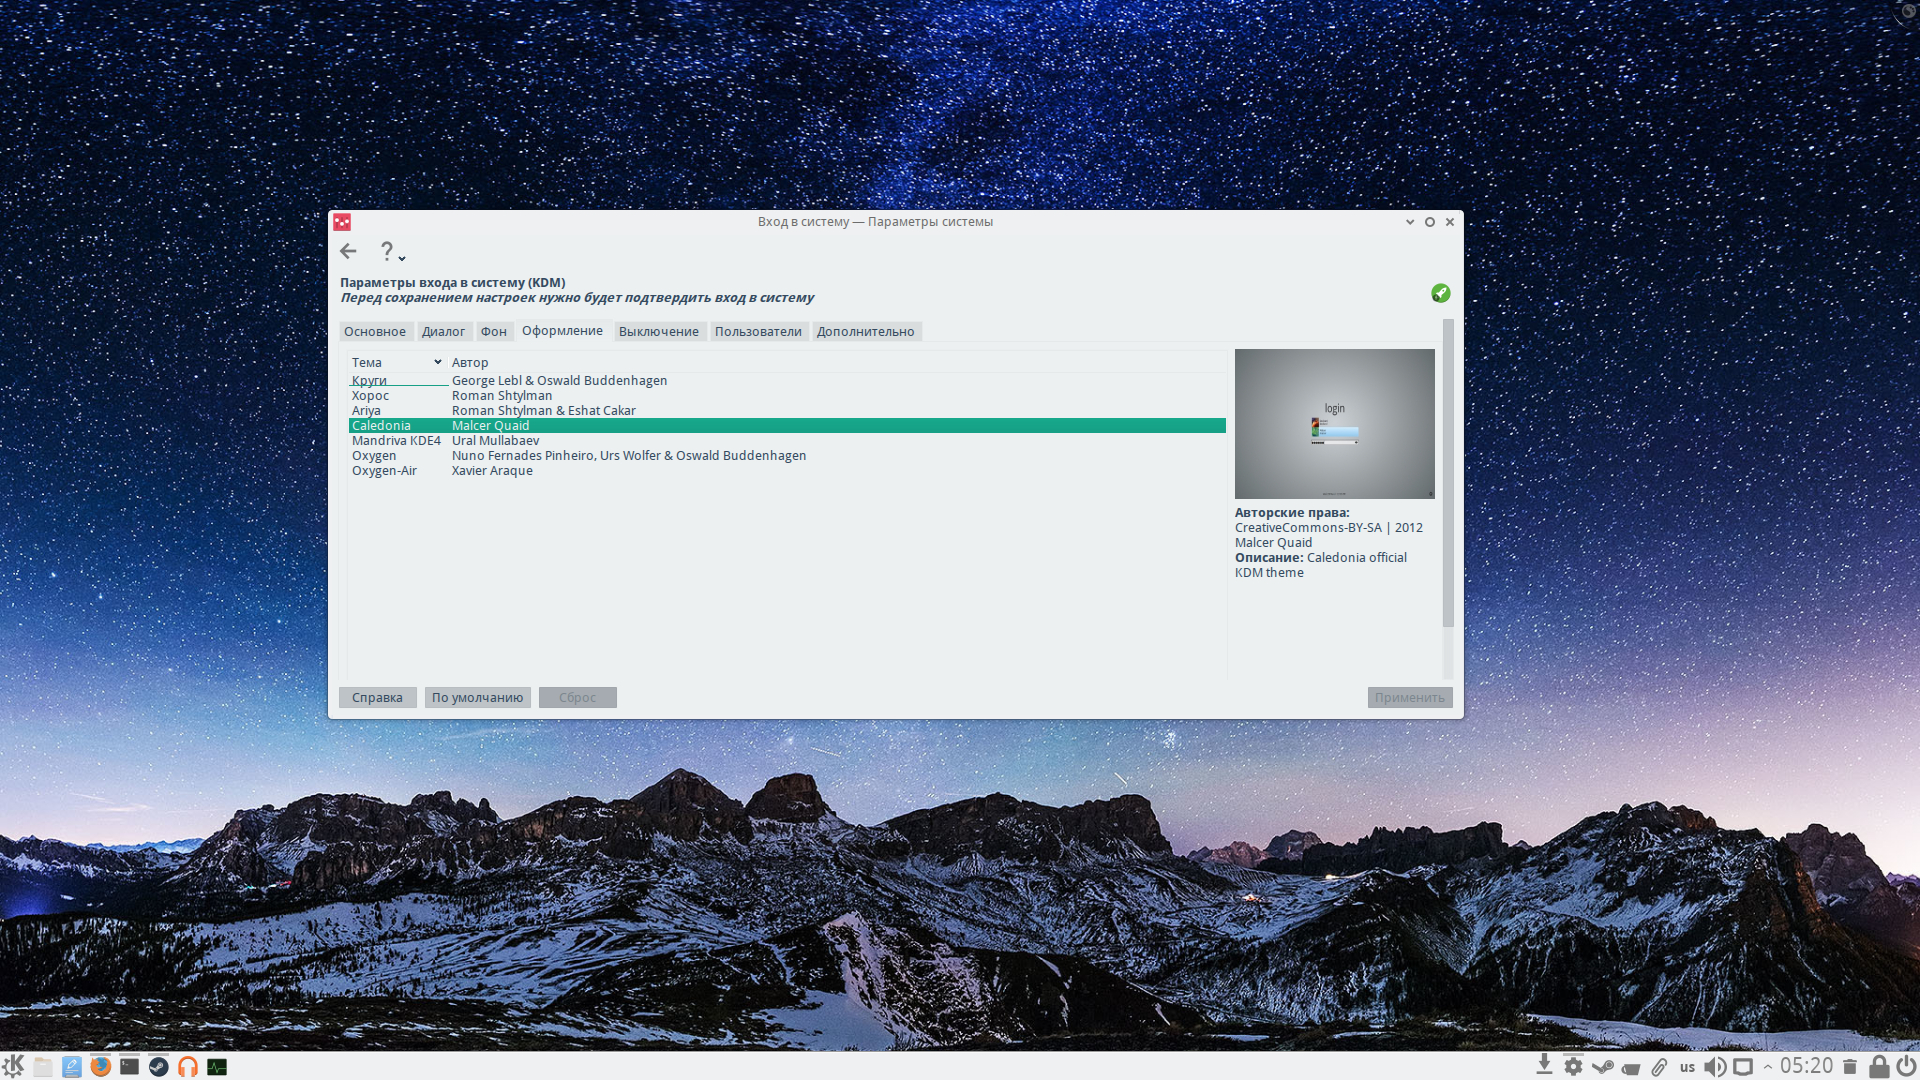Open the Пользователи tab
1920x1080 pixels.
(757, 332)
